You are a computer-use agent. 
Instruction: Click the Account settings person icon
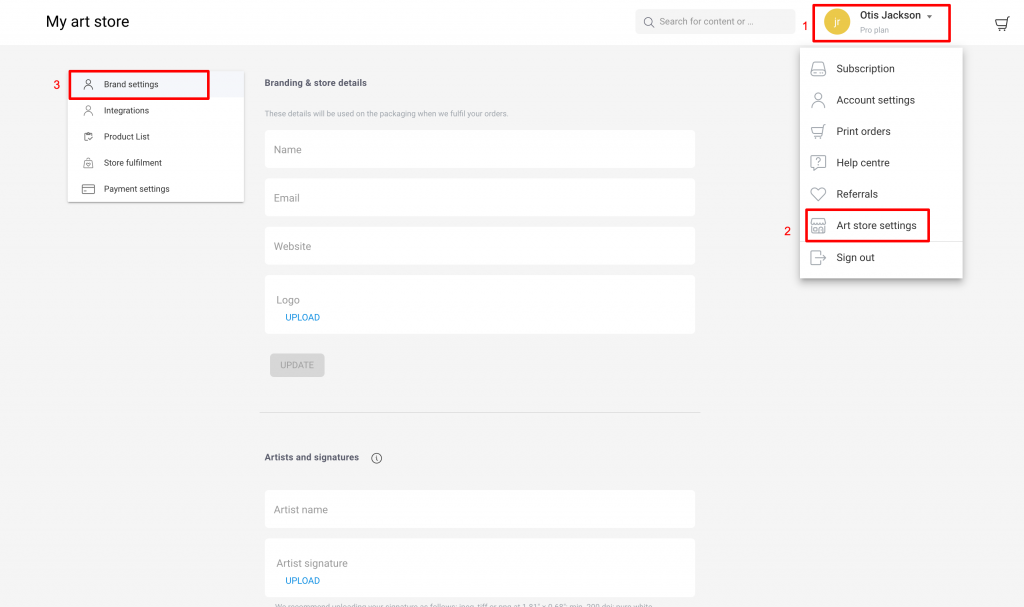818,100
